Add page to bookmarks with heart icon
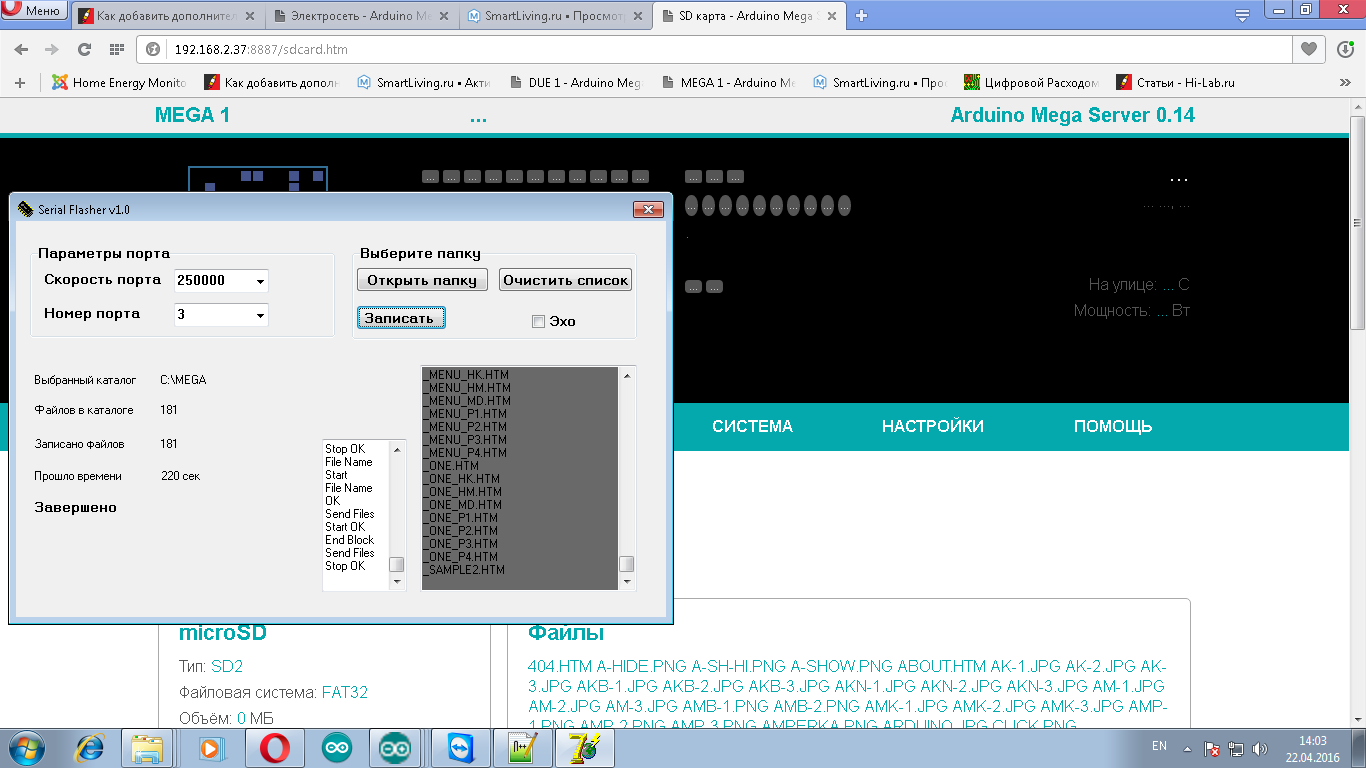 click(1308, 48)
